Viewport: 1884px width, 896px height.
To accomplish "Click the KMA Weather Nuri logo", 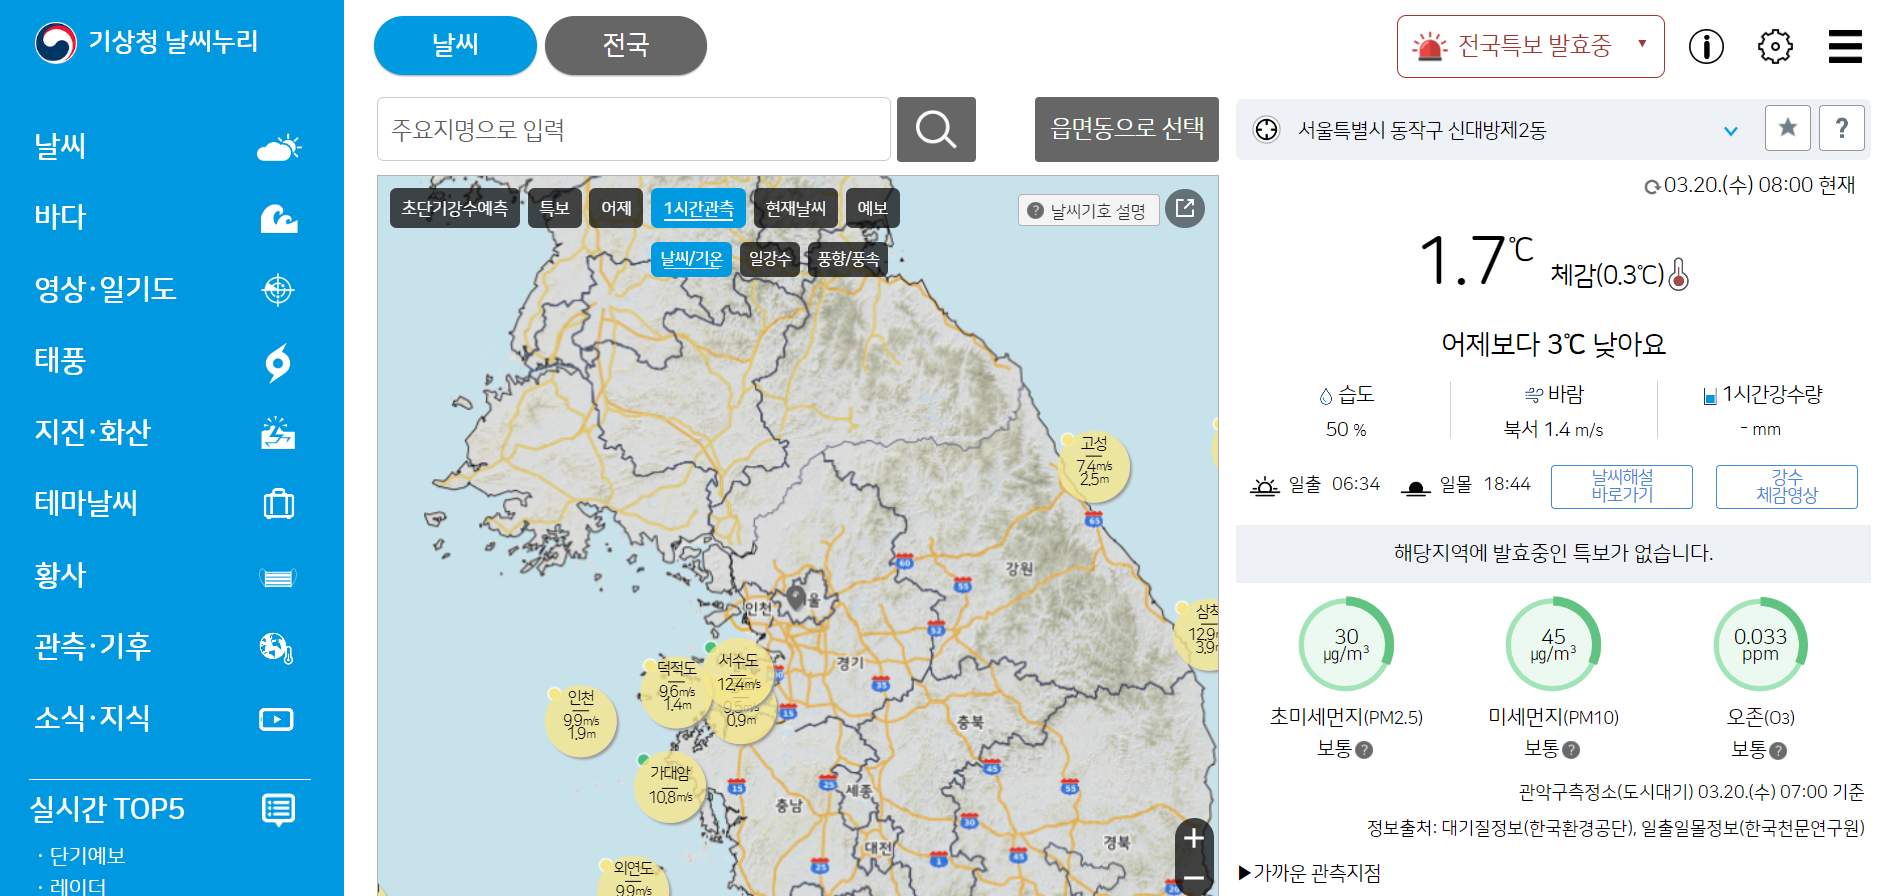I will coord(147,42).
